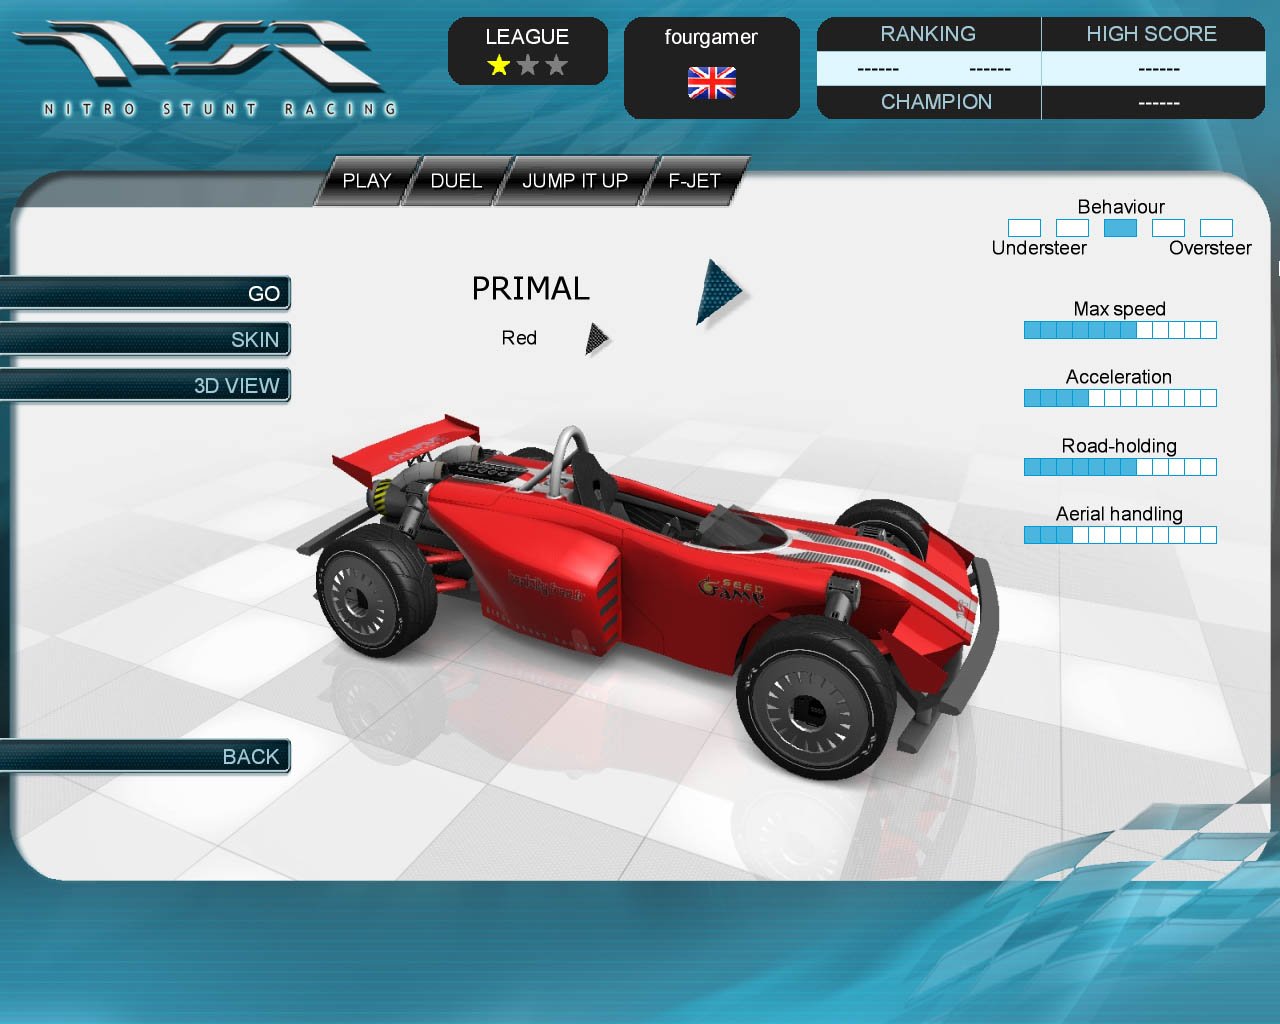This screenshot has width=1280, height=1024.
Task: Switch to the F-JET tab
Action: [x=694, y=181]
